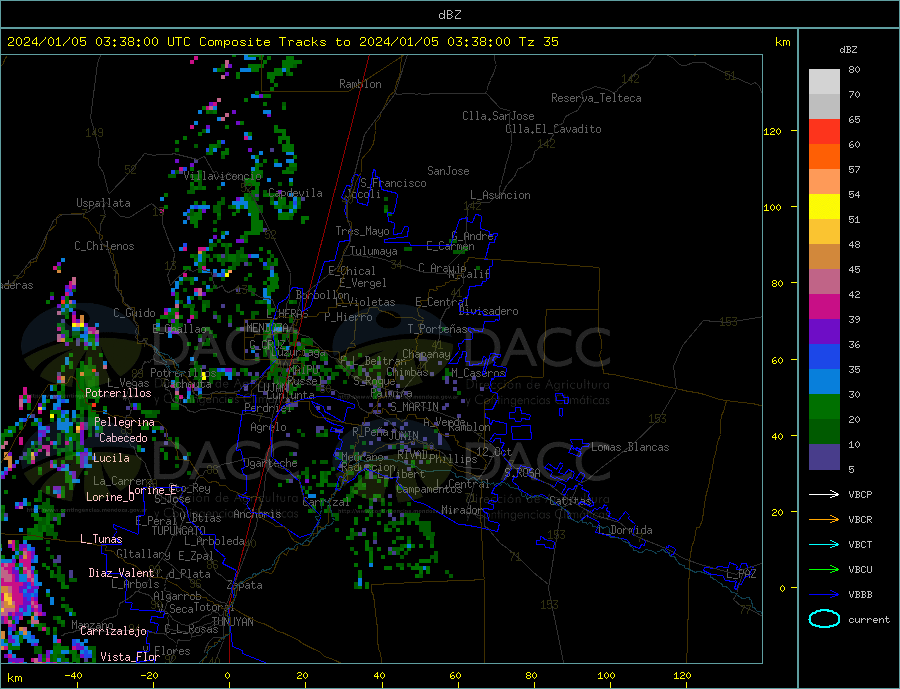Click the TUPUNGATO map label
Viewport: 900px width, 689px height.
(178, 531)
